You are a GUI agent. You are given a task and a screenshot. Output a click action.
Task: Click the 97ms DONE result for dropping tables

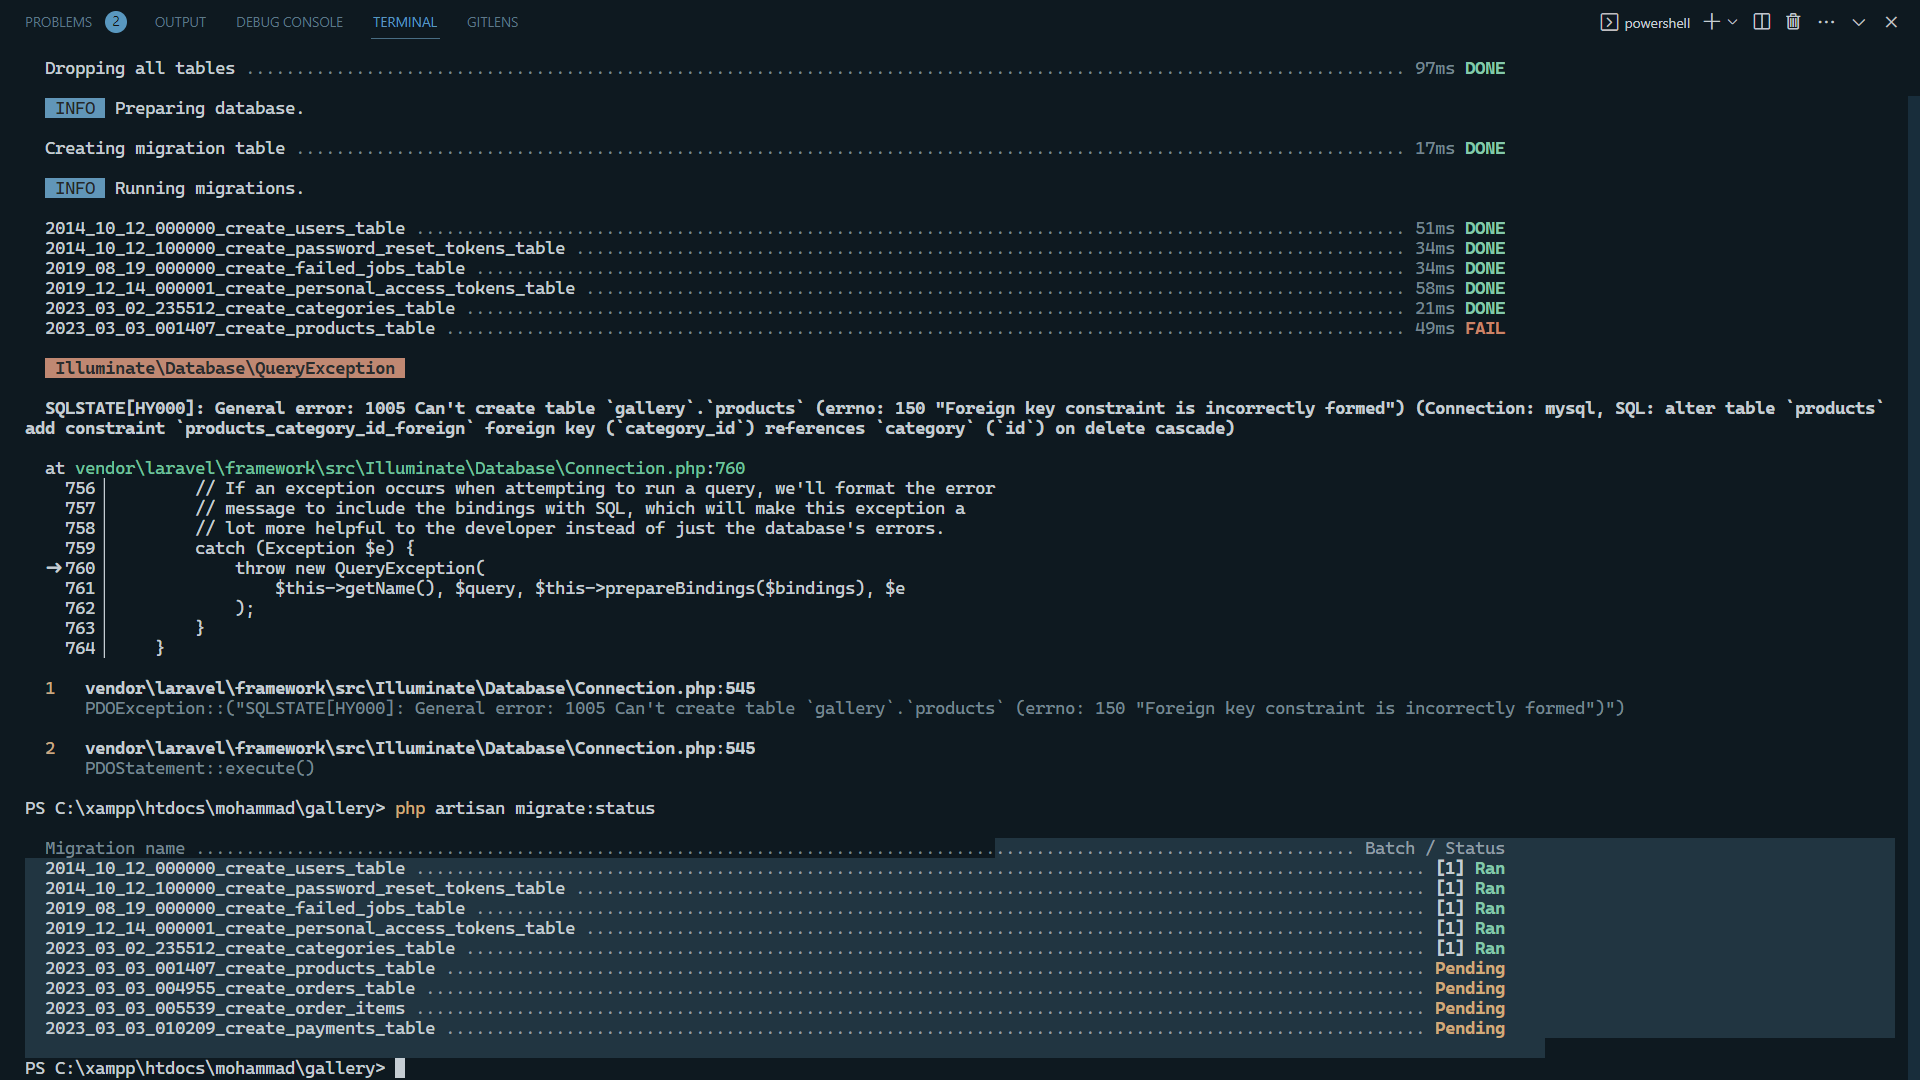[x=1460, y=68]
